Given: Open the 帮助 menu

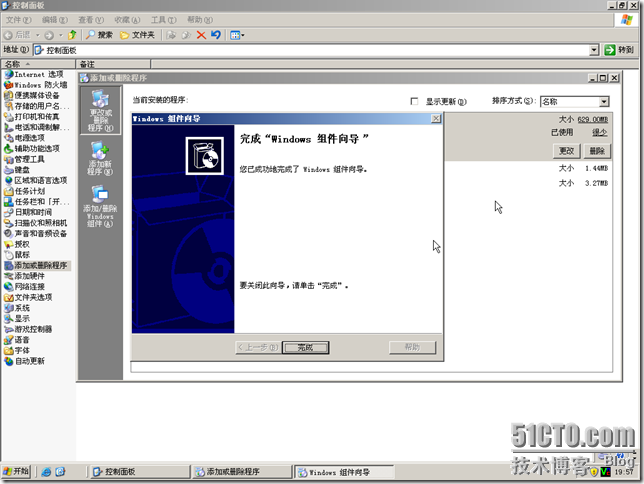Looking at the screenshot, I should [200, 20].
